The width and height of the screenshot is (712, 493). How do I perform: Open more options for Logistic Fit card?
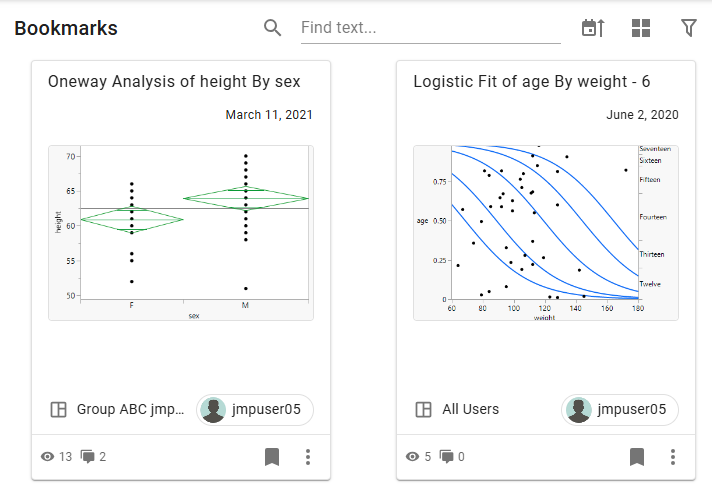pyautogui.click(x=673, y=457)
